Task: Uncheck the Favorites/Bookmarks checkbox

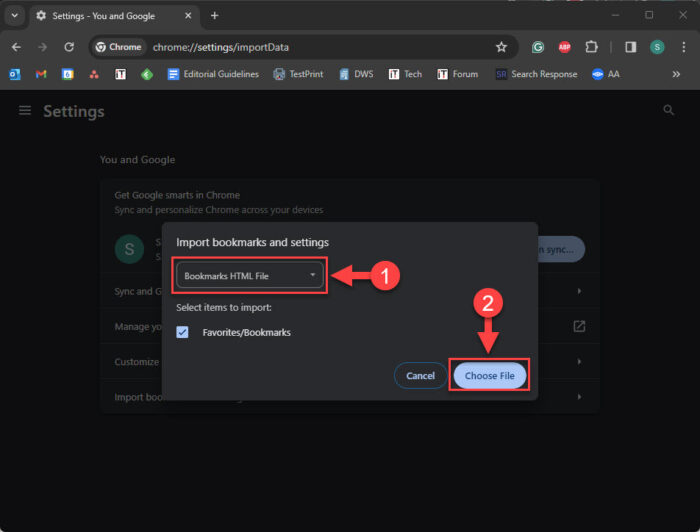Action: 182,332
